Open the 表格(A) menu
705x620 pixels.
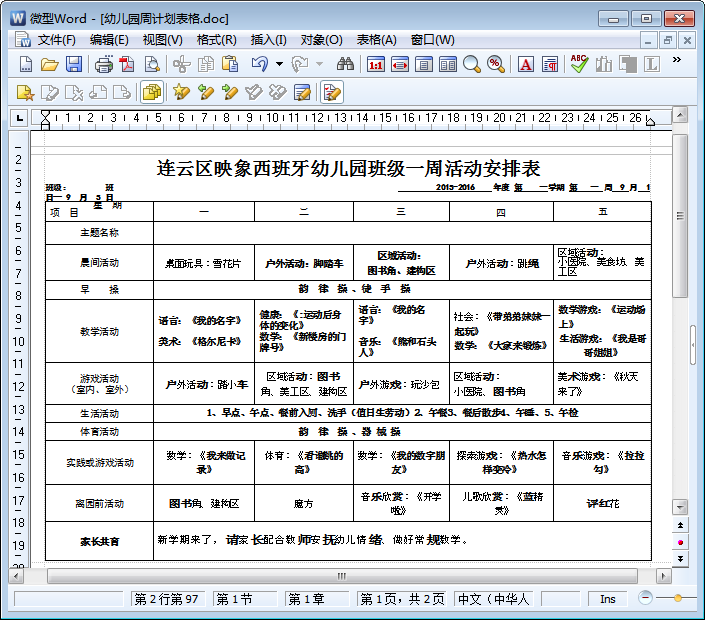[x=377, y=40]
